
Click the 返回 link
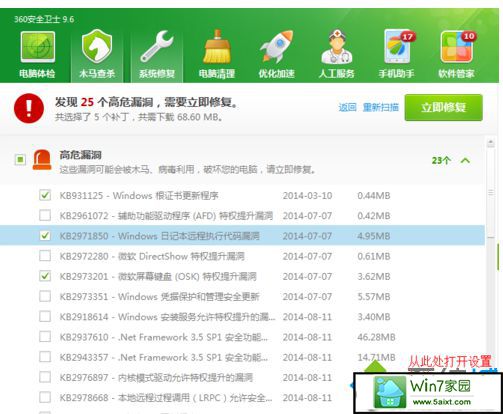click(347, 107)
